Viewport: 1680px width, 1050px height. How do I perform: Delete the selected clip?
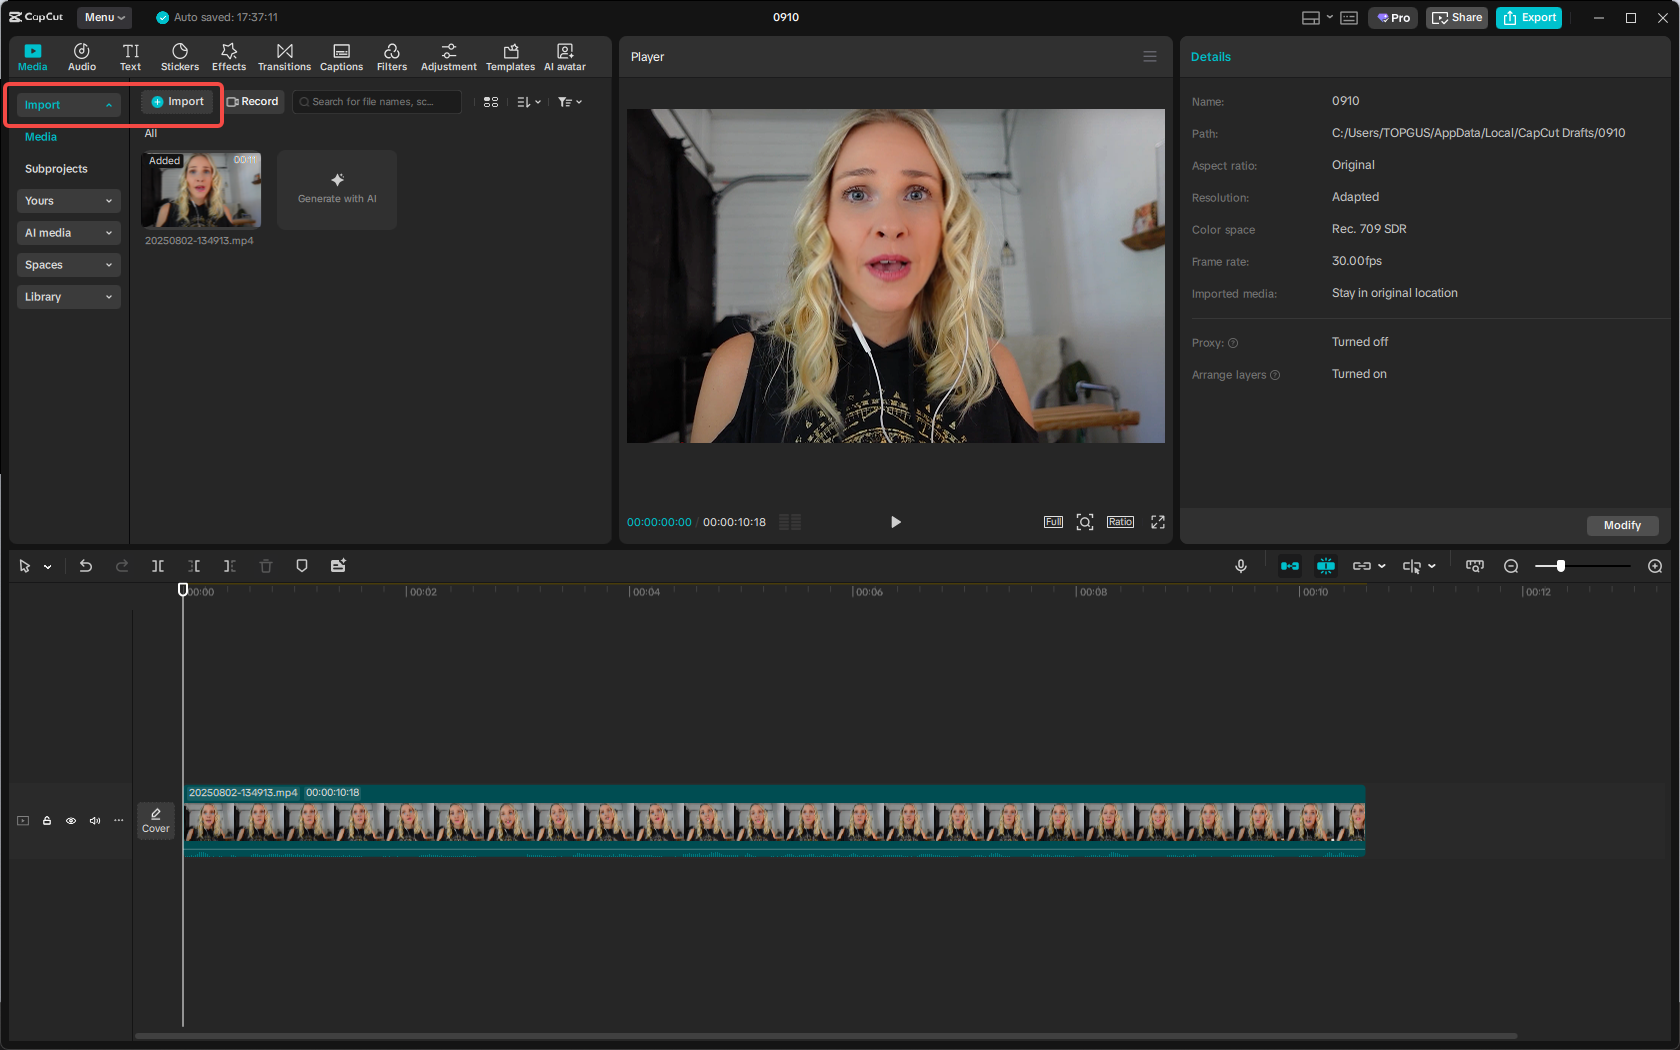click(x=265, y=566)
